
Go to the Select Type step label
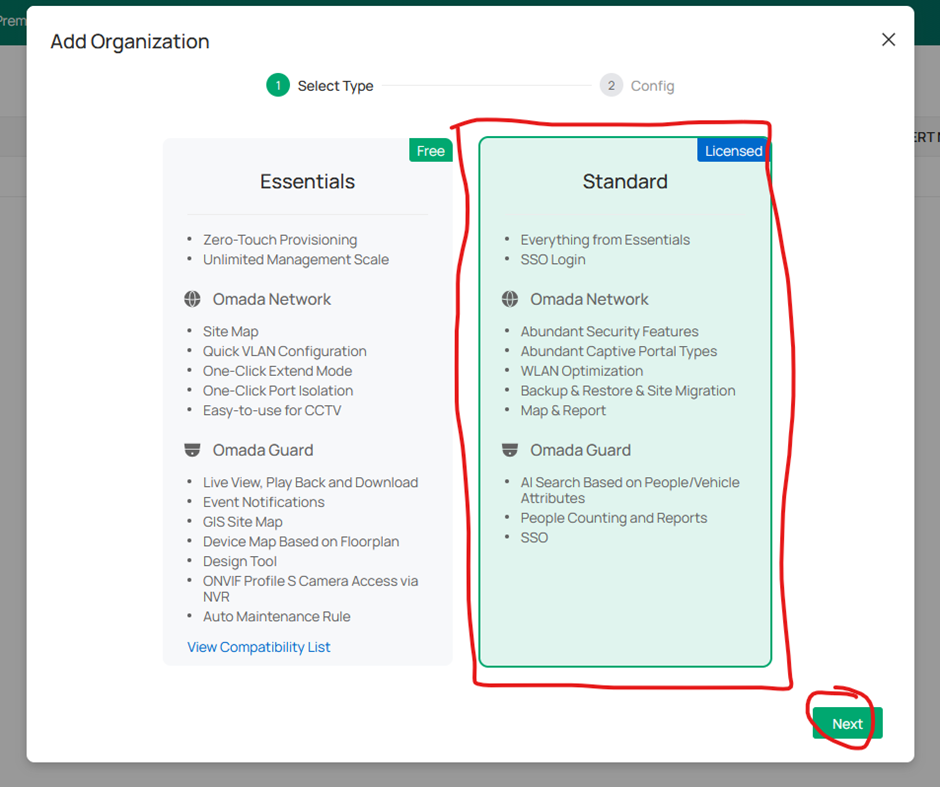click(x=335, y=86)
